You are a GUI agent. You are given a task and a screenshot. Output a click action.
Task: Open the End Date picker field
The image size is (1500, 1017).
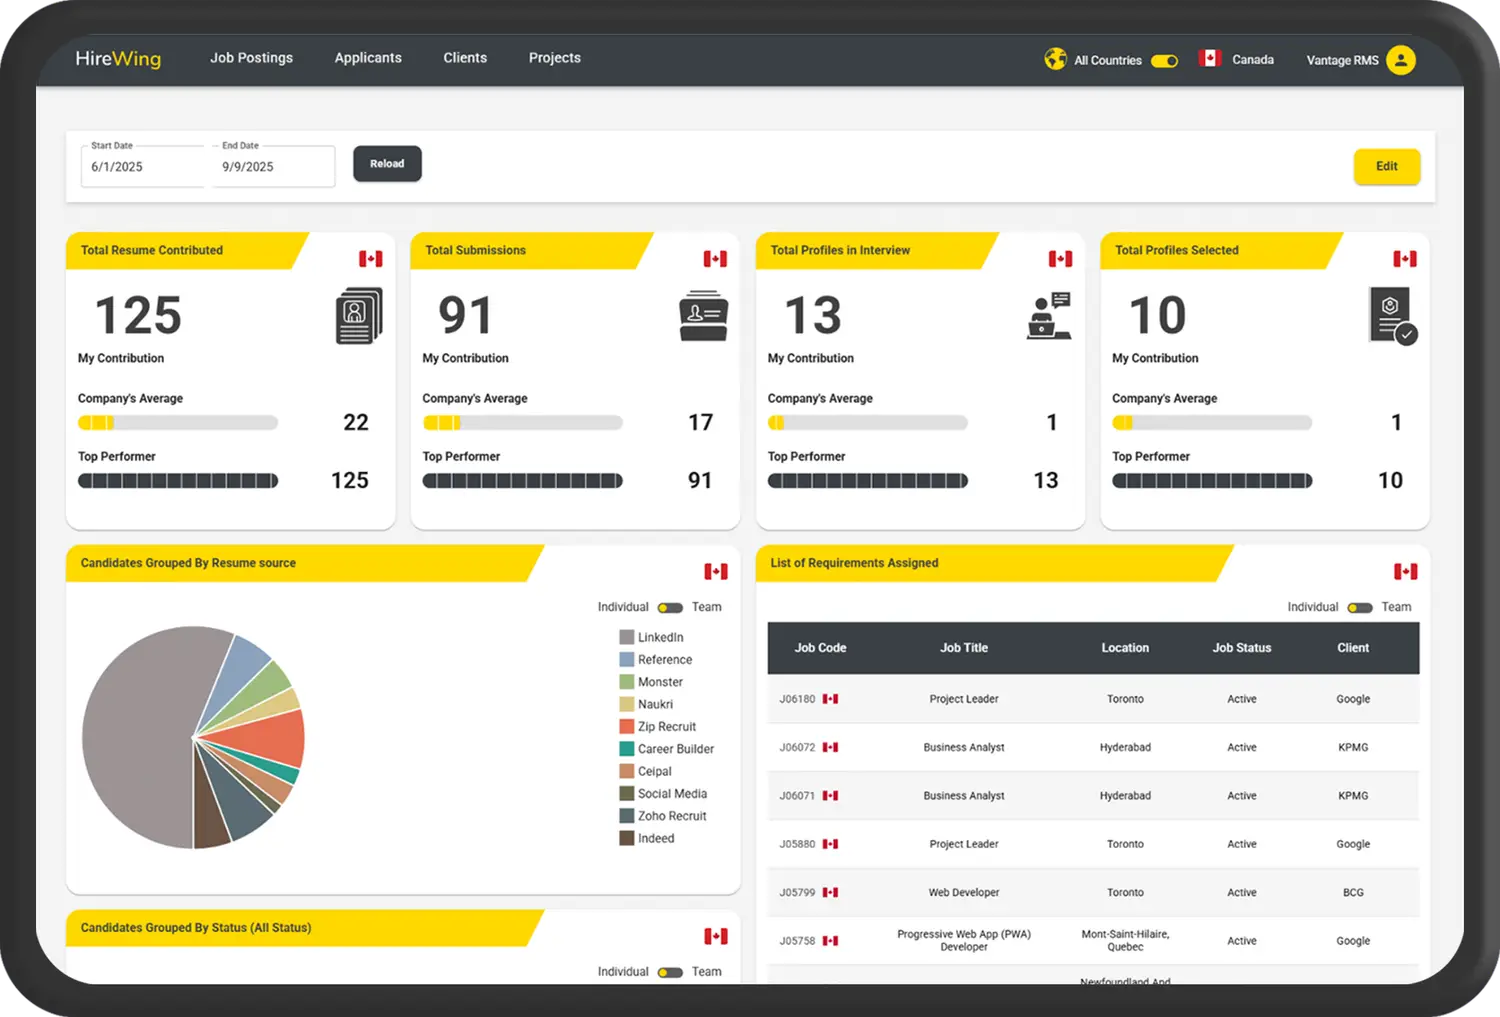pyautogui.click(x=274, y=167)
